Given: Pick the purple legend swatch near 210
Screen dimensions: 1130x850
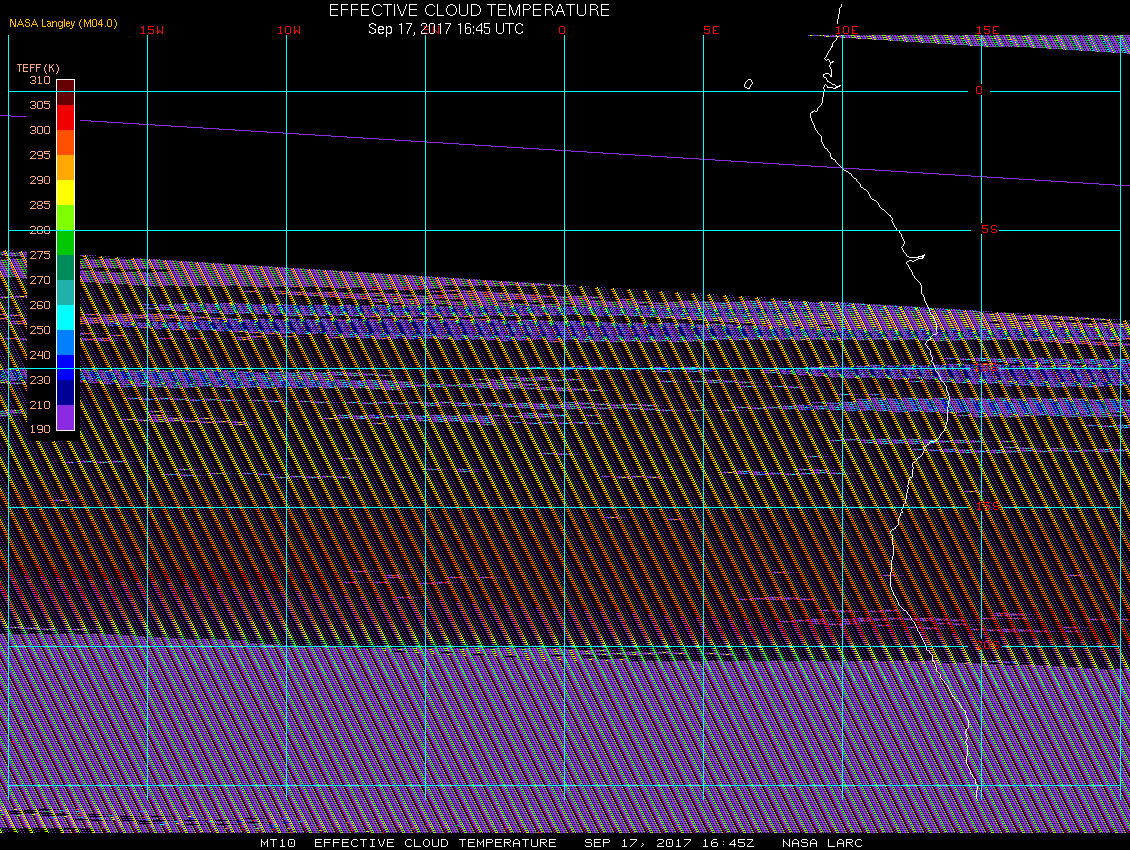Looking at the screenshot, I should tap(66, 417).
